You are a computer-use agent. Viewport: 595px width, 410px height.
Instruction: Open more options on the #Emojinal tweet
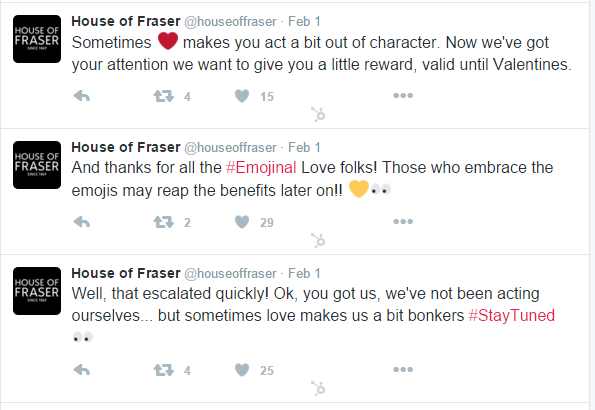point(403,222)
